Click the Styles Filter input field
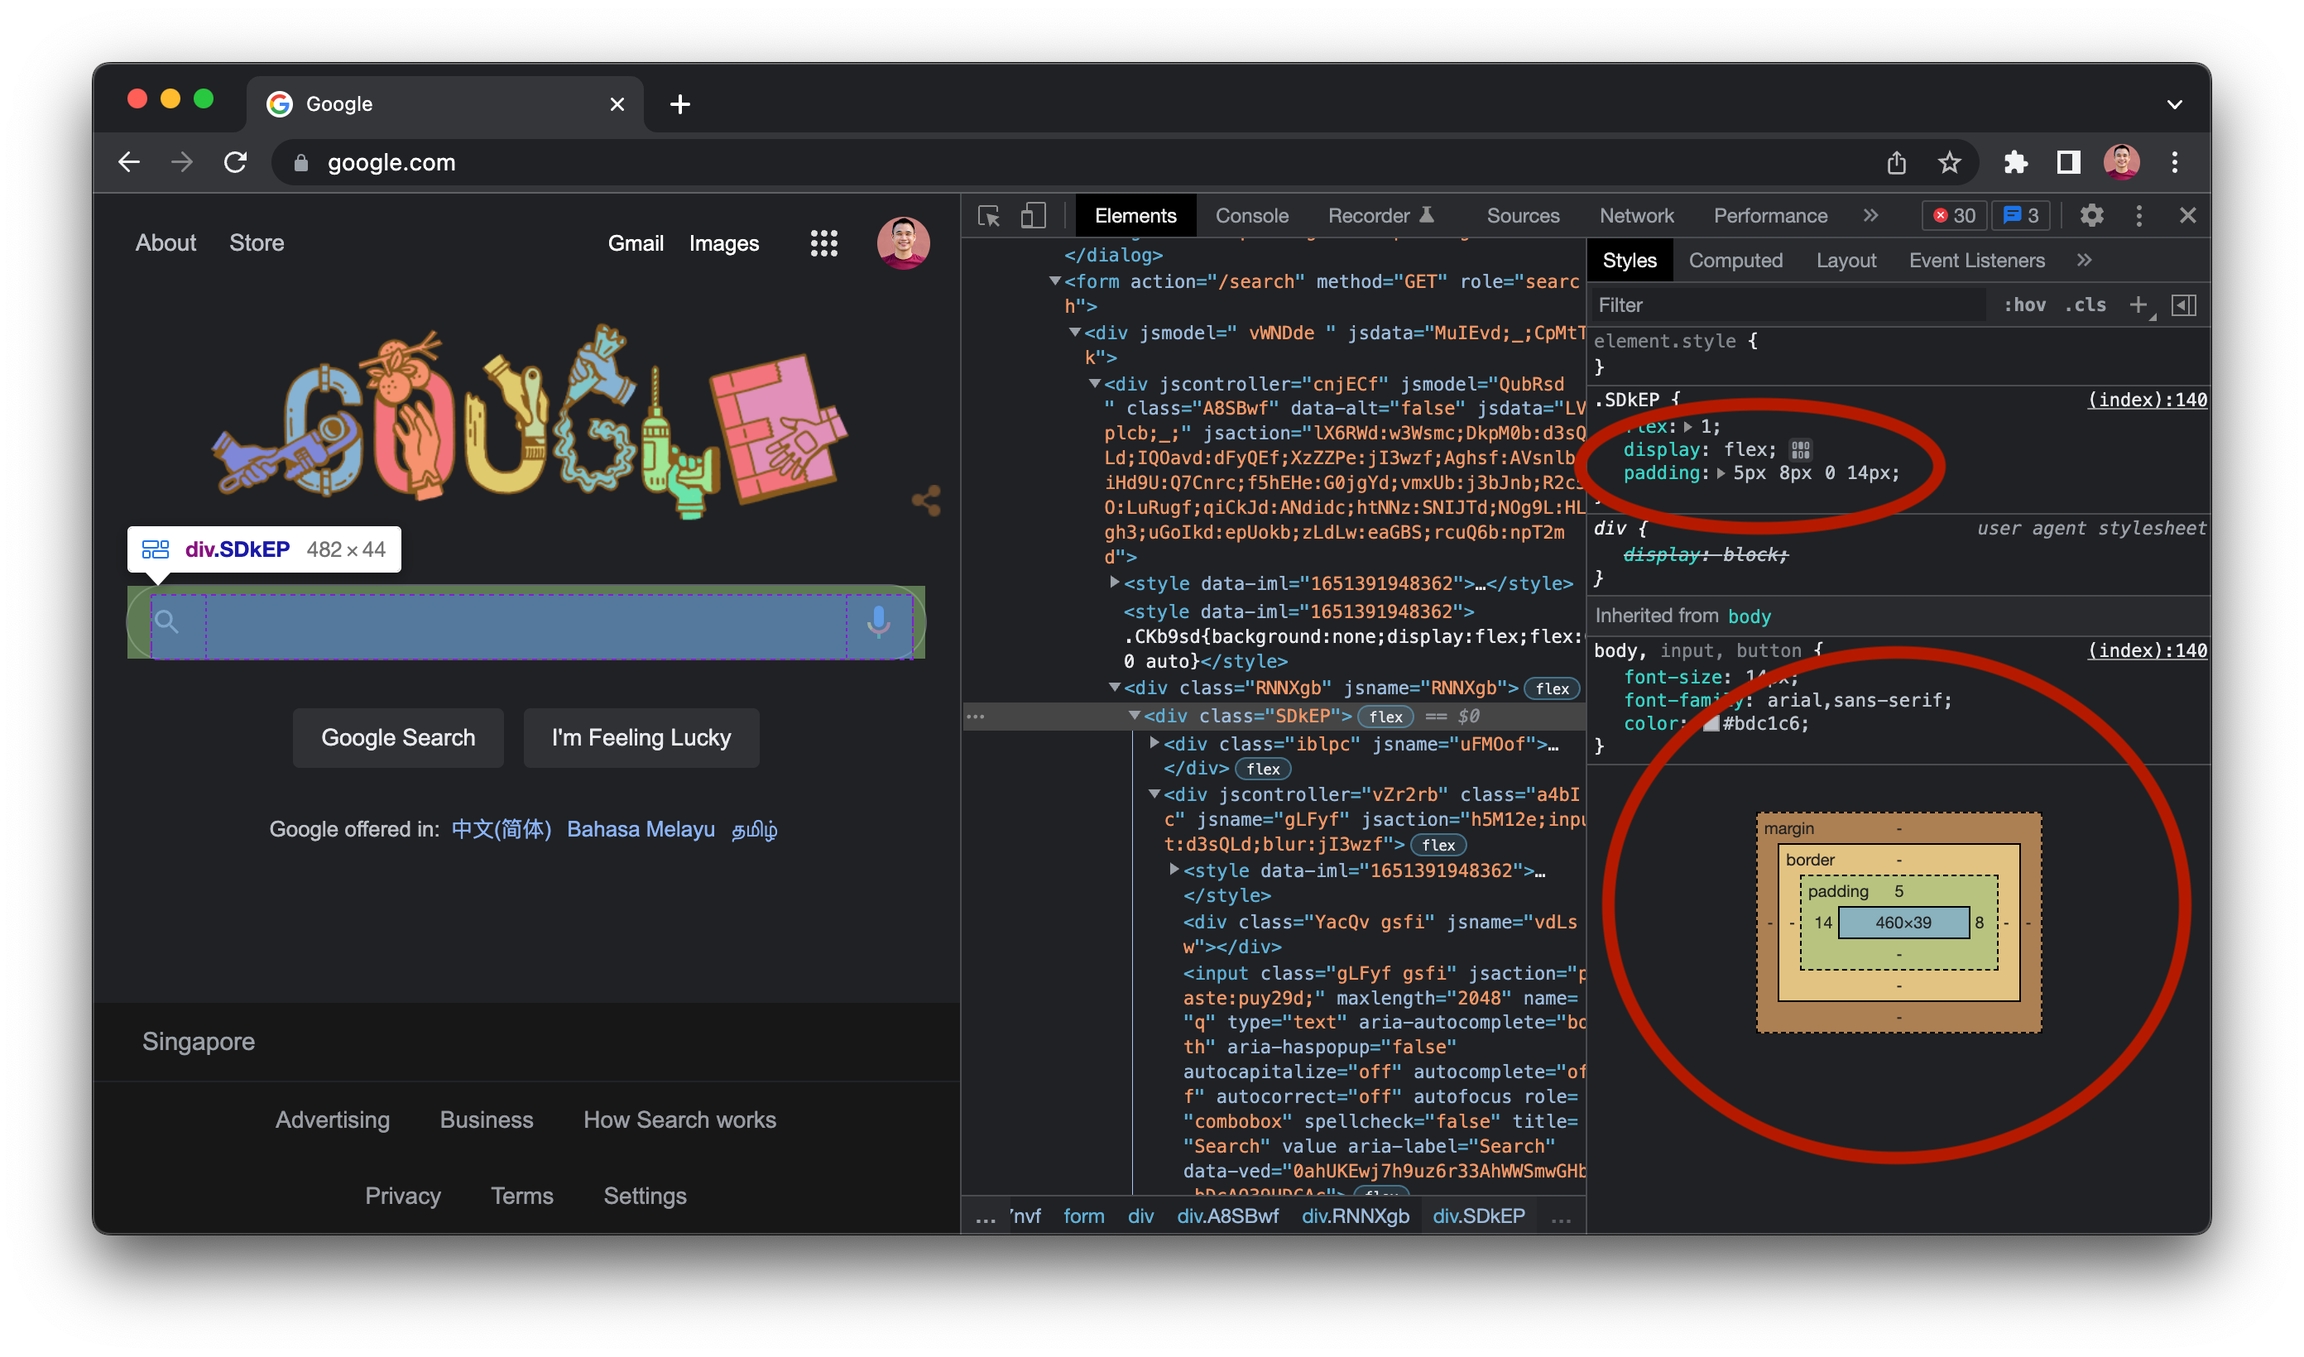This screenshot has height=1357, width=2304. point(1788,305)
